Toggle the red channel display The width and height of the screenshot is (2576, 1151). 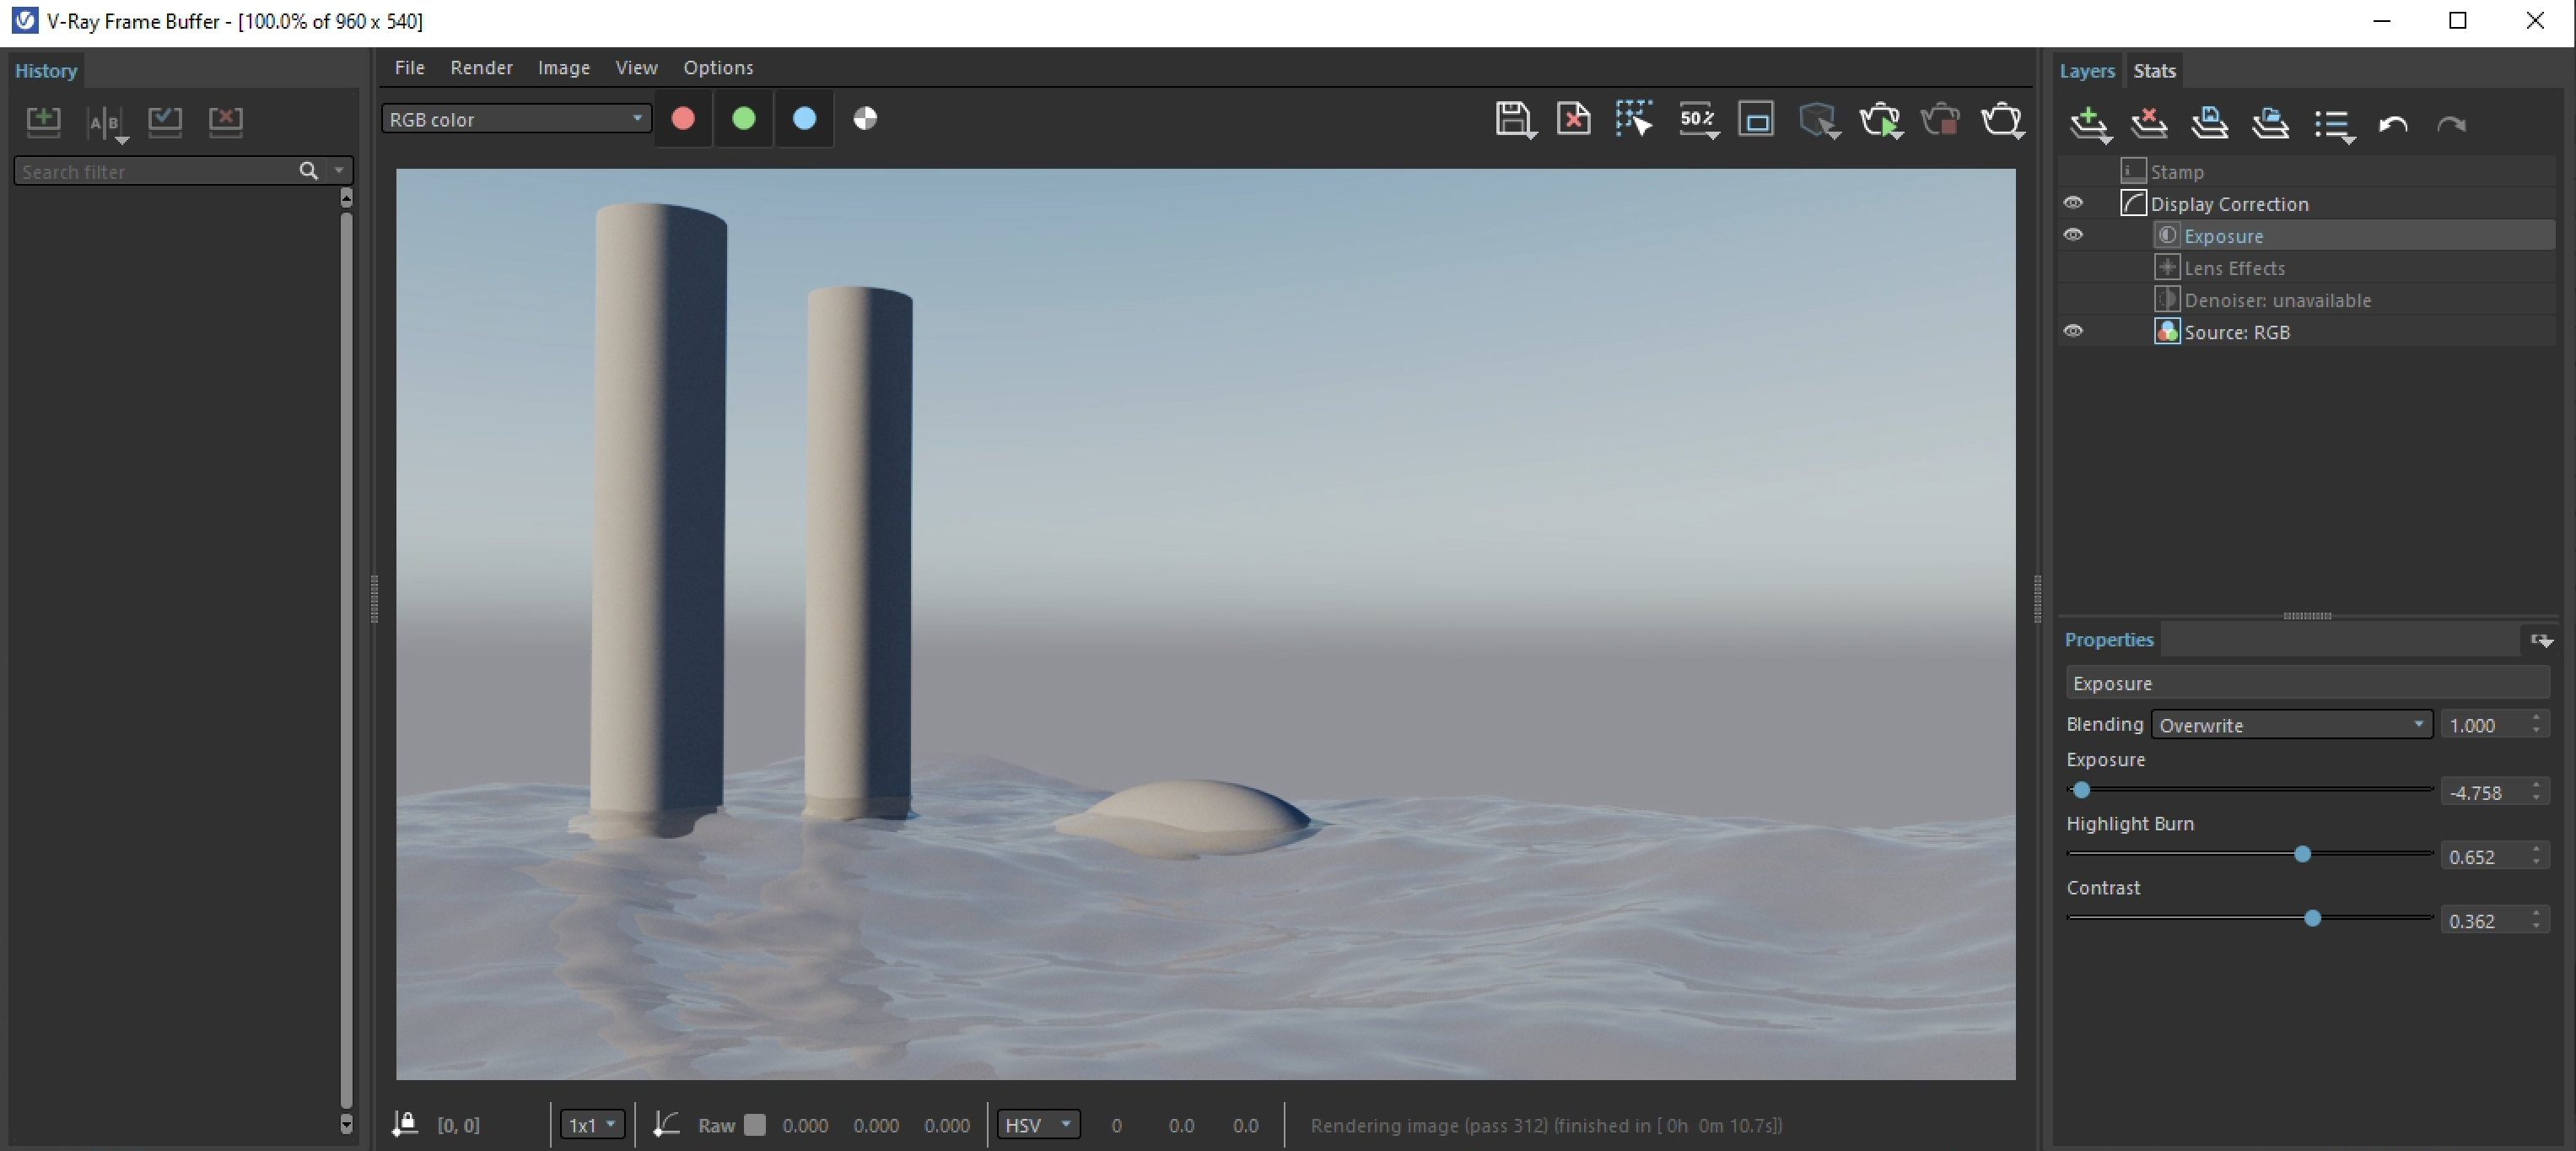[x=683, y=119]
